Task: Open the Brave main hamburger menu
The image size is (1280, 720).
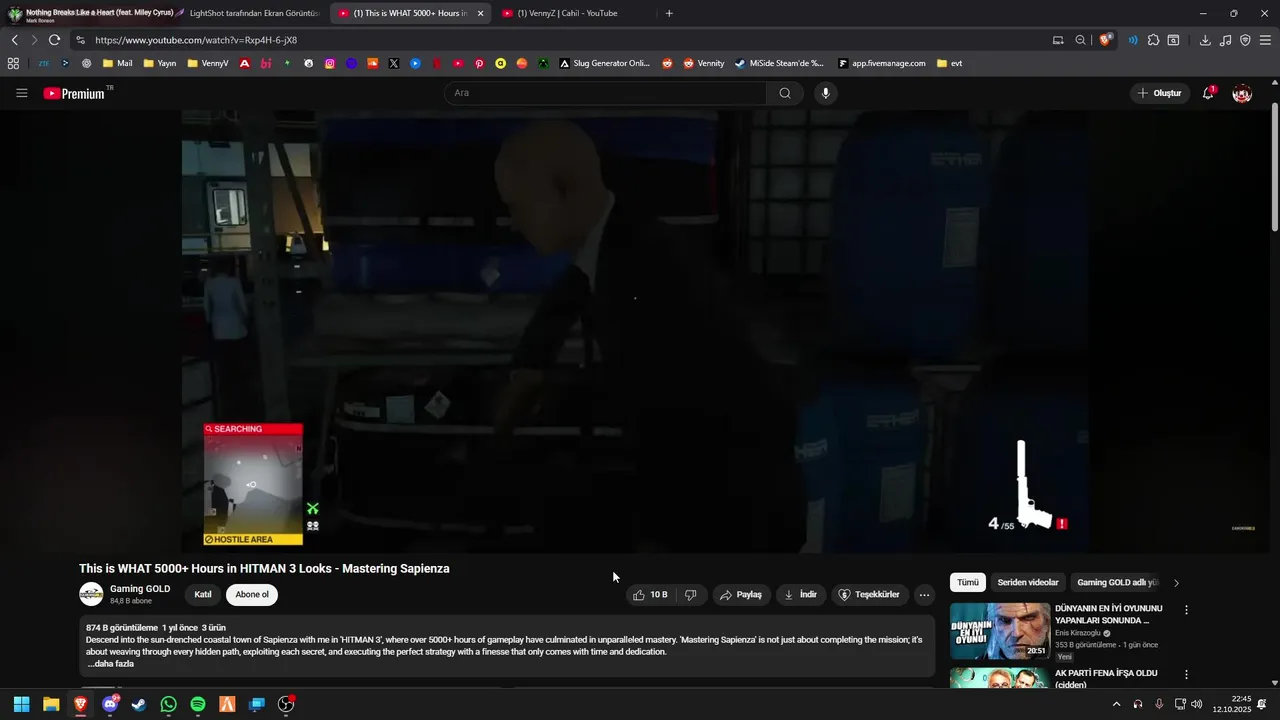Action: [1265, 40]
